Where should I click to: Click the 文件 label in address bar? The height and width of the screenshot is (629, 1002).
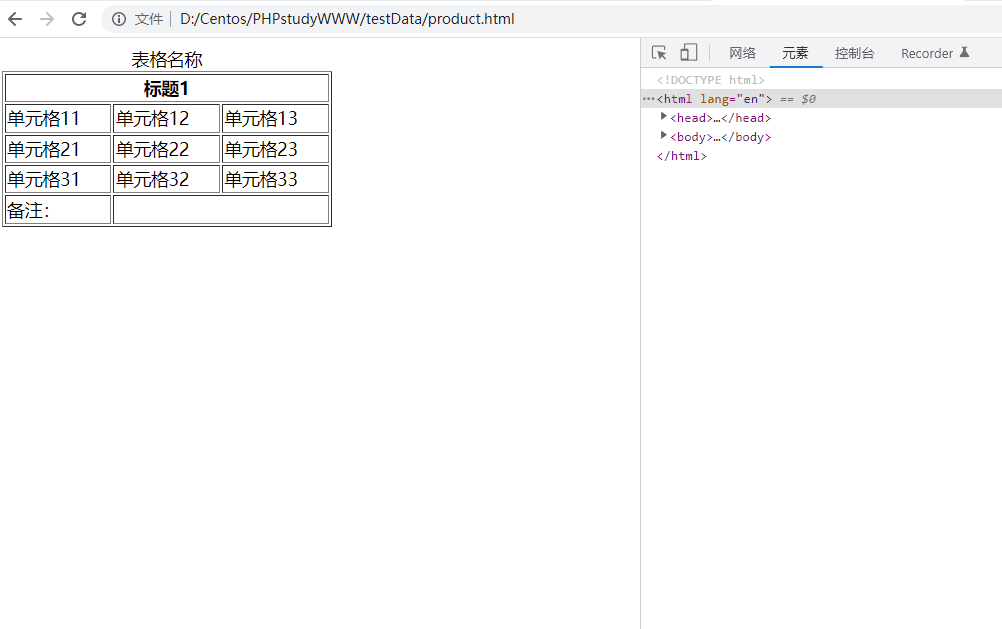click(x=148, y=19)
